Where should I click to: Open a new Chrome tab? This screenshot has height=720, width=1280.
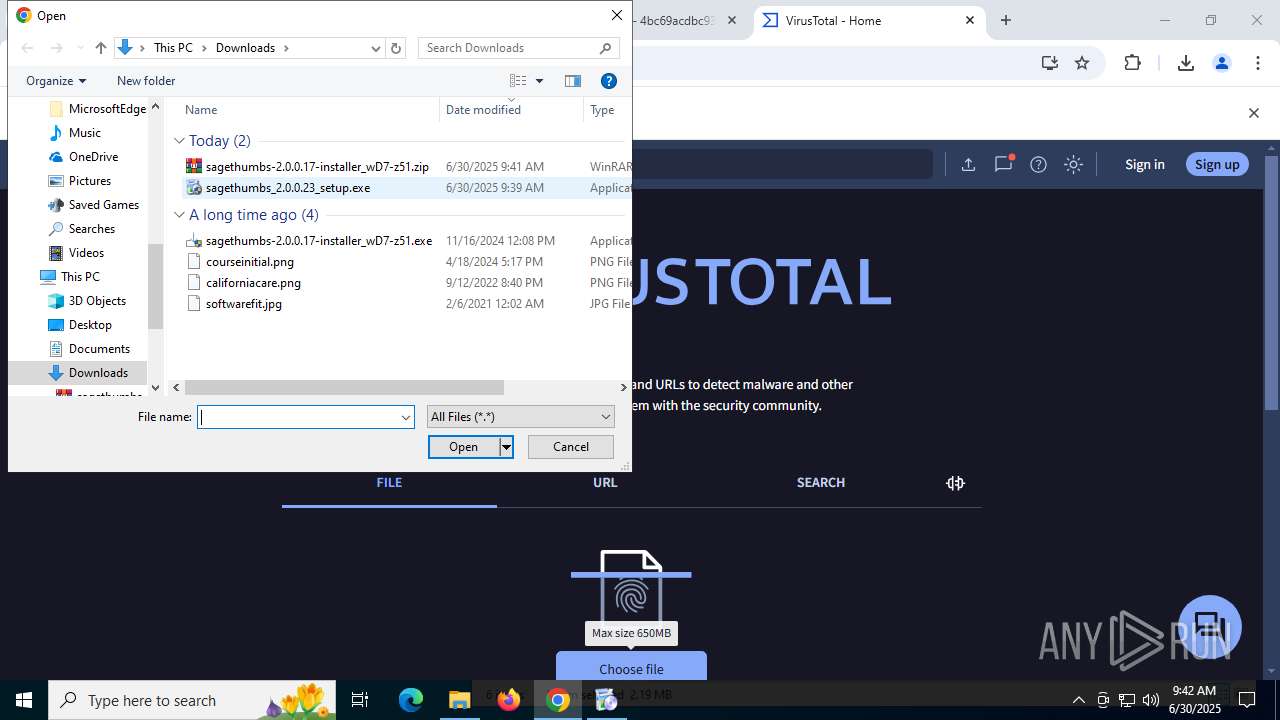pos(1006,20)
